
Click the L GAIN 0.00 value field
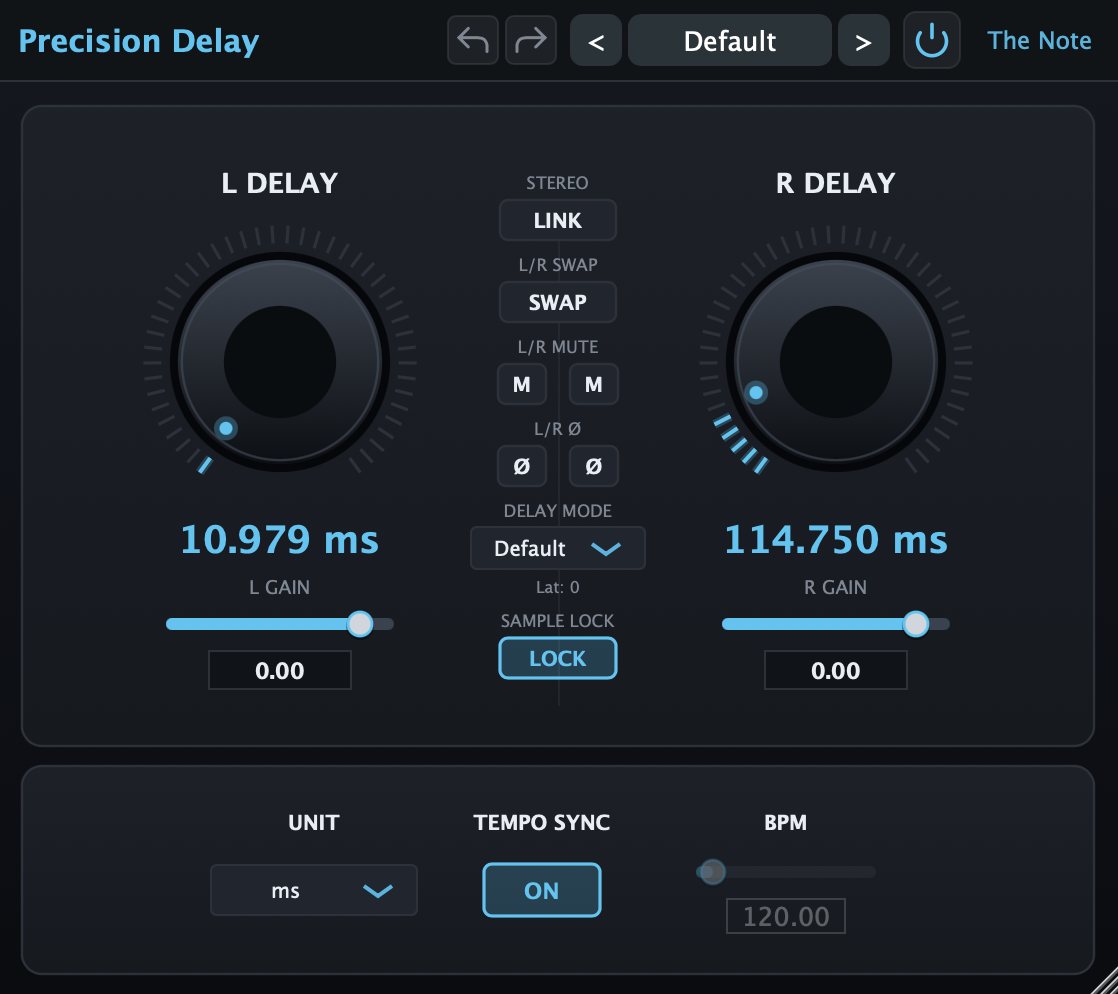coord(280,670)
